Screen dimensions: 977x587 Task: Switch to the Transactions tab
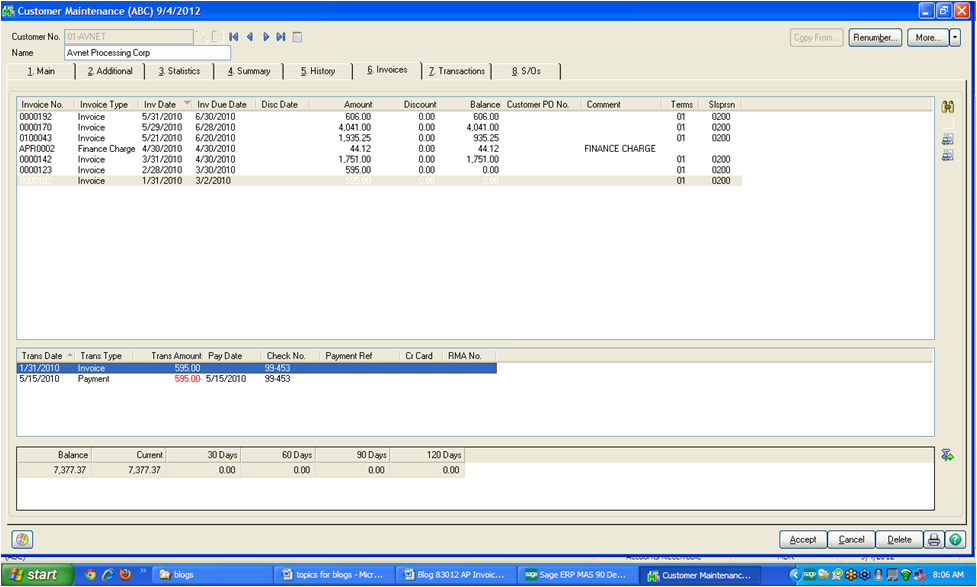point(456,71)
